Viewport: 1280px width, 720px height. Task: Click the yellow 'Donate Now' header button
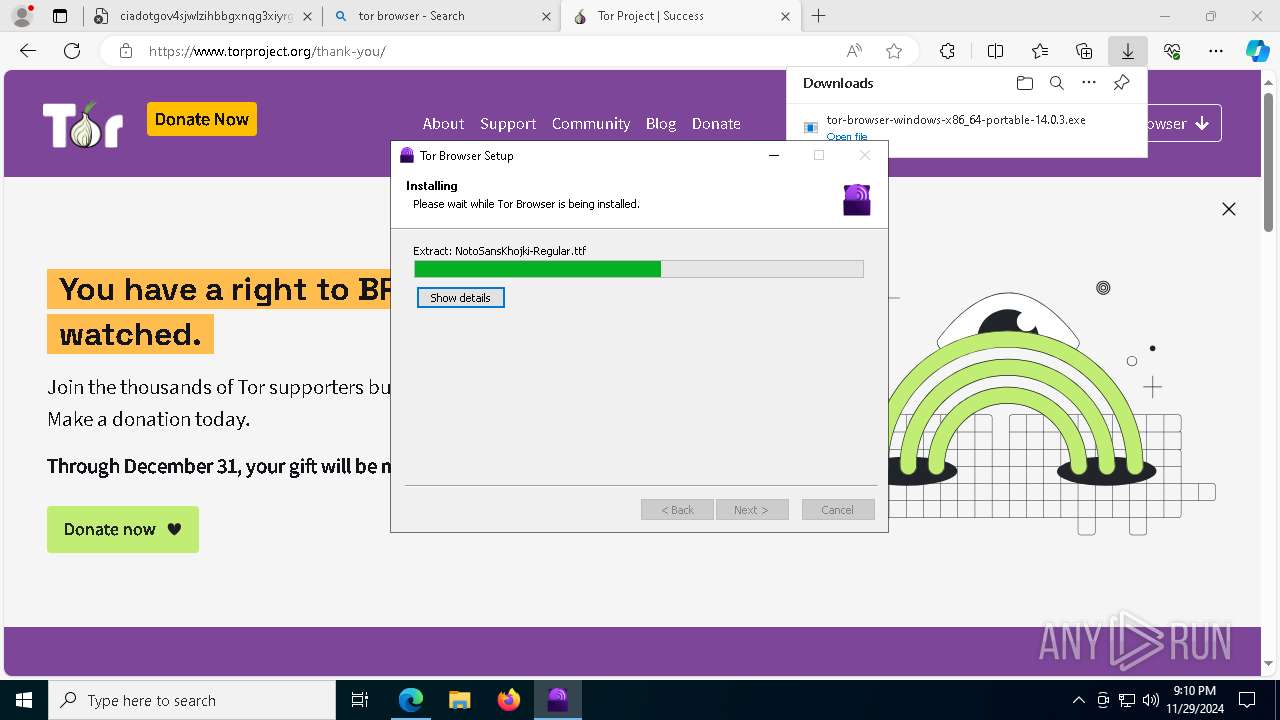(202, 119)
